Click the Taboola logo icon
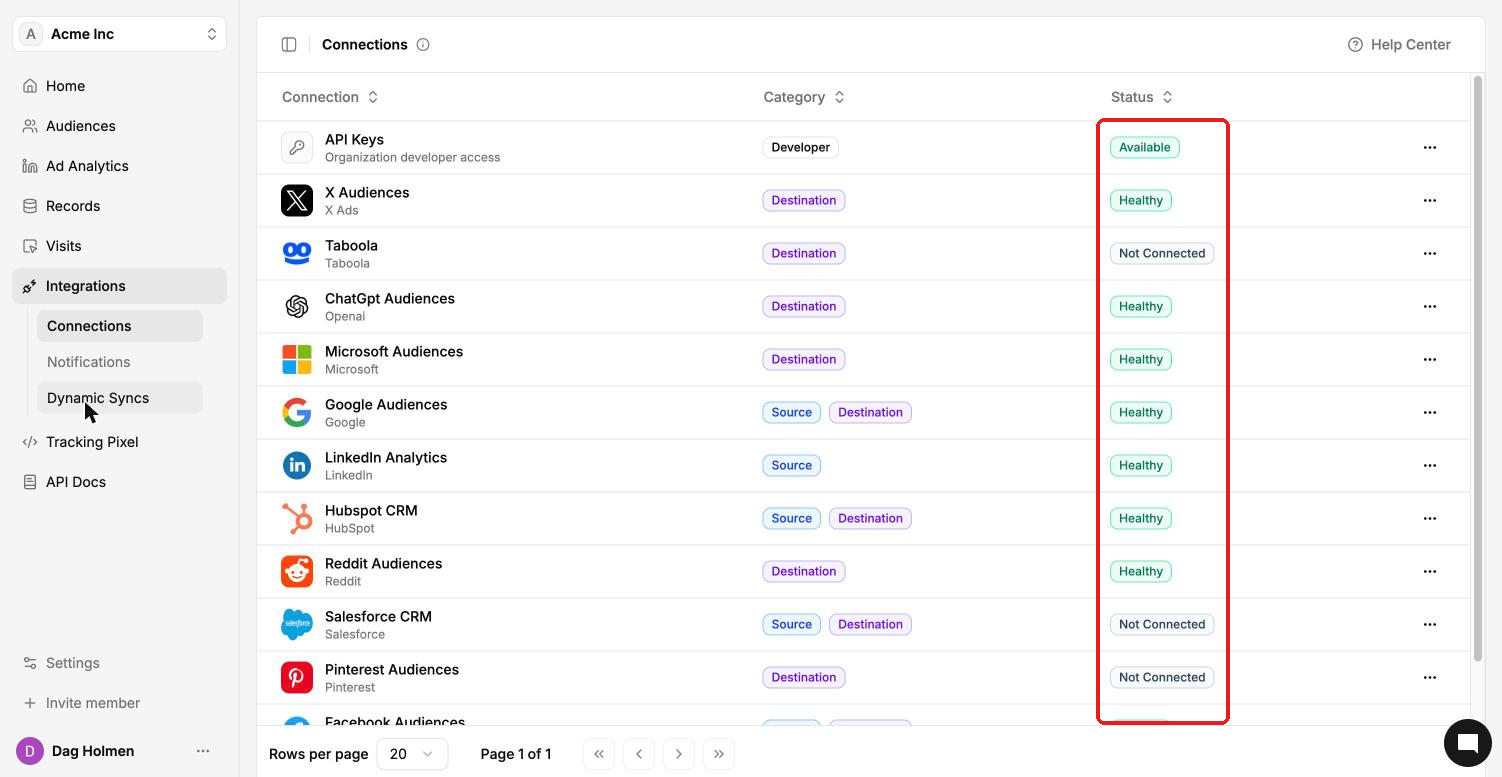The height and width of the screenshot is (777, 1502). tap(297, 254)
